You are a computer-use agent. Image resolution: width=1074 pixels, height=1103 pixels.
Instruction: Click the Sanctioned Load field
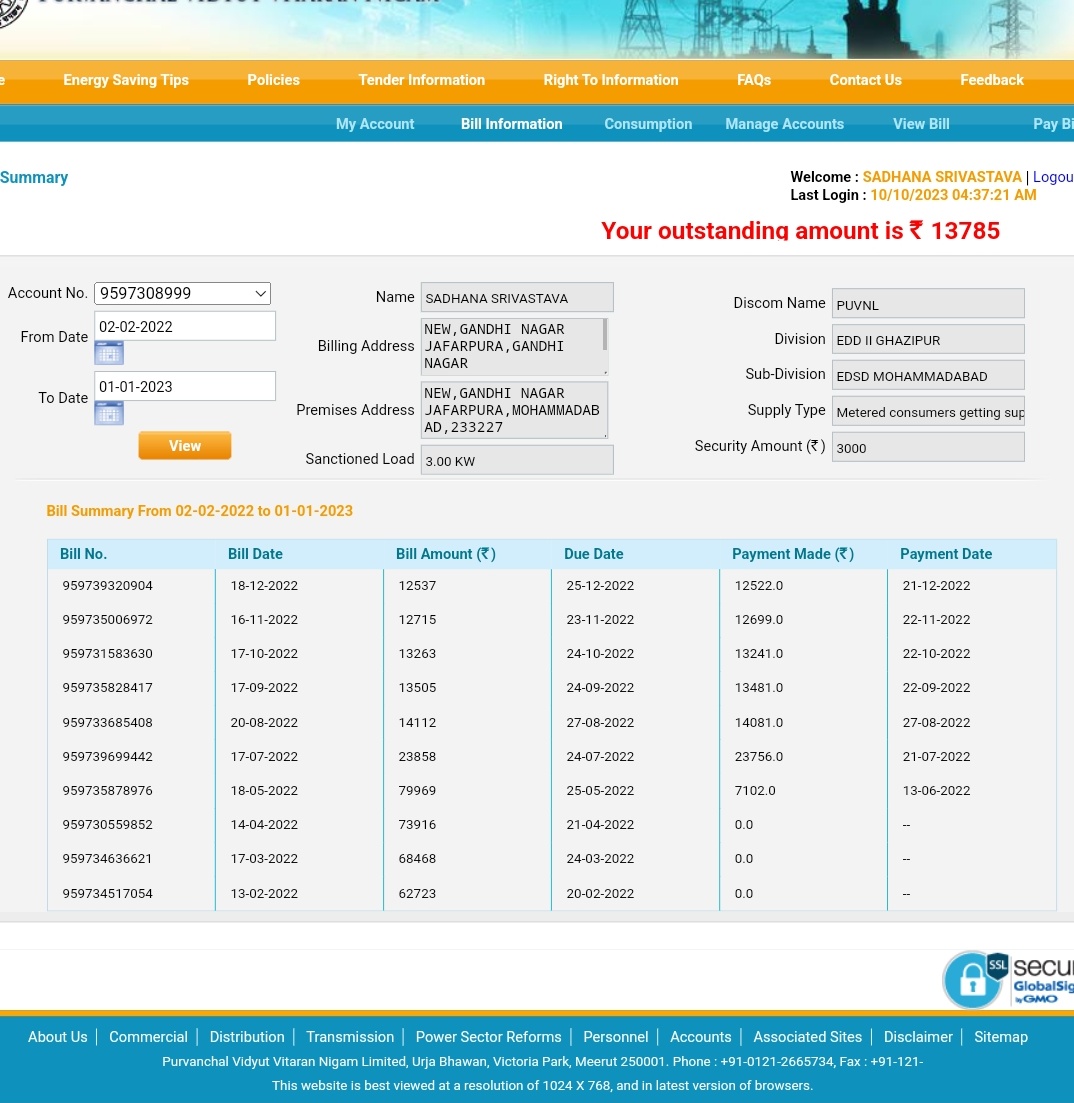click(517, 460)
